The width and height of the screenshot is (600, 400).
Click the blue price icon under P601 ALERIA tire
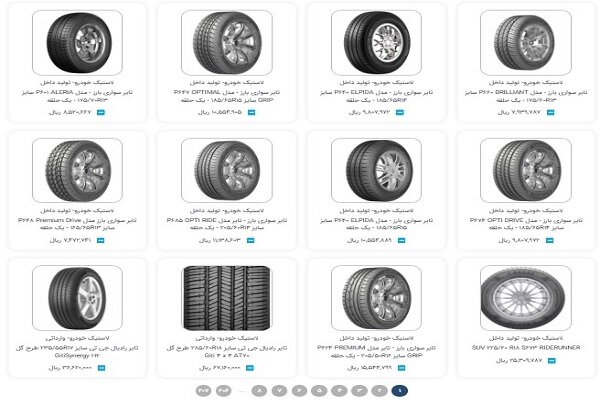coord(101,113)
